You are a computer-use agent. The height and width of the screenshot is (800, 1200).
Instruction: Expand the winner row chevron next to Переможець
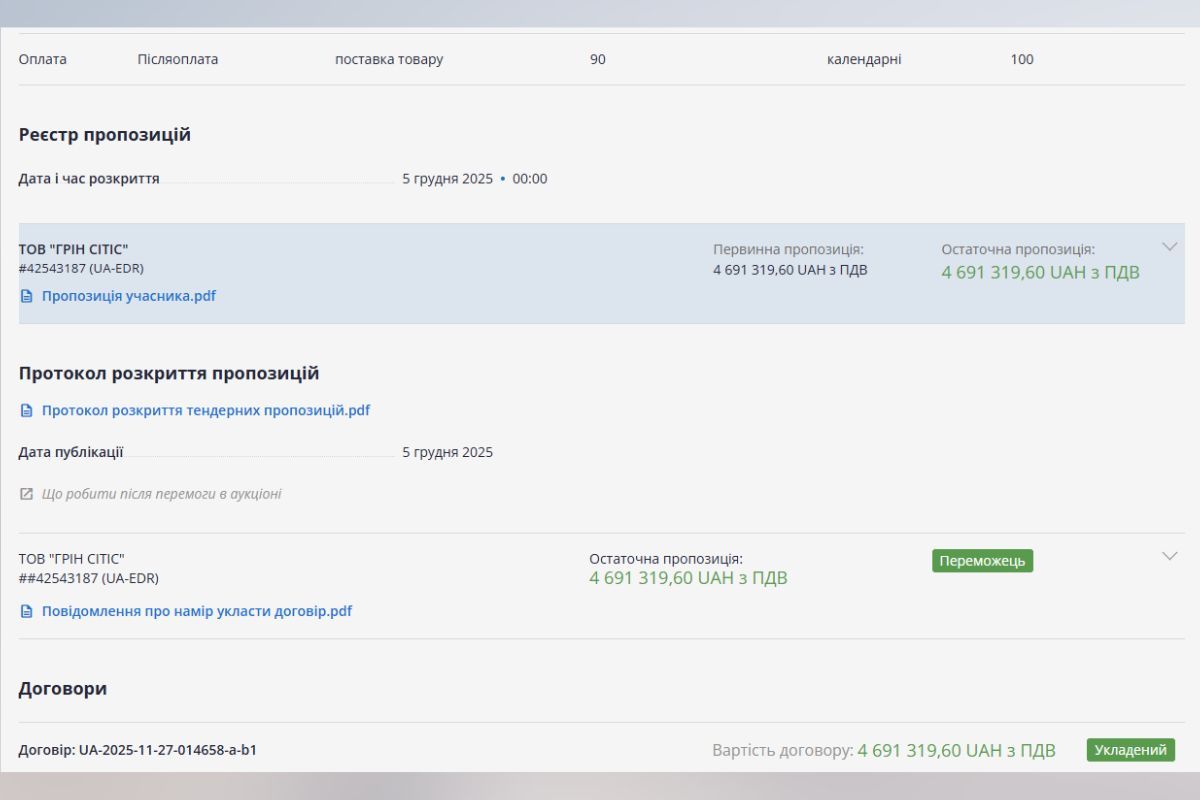pyautogui.click(x=1169, y=556)
